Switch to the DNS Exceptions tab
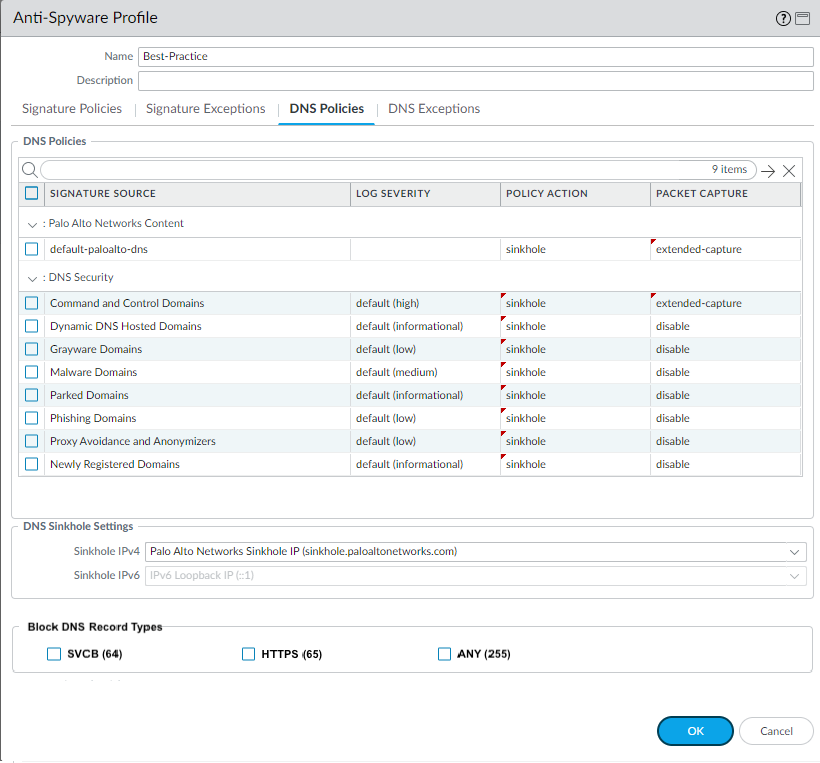The height and width of the screenshot is (763, 820). [434, 109]
